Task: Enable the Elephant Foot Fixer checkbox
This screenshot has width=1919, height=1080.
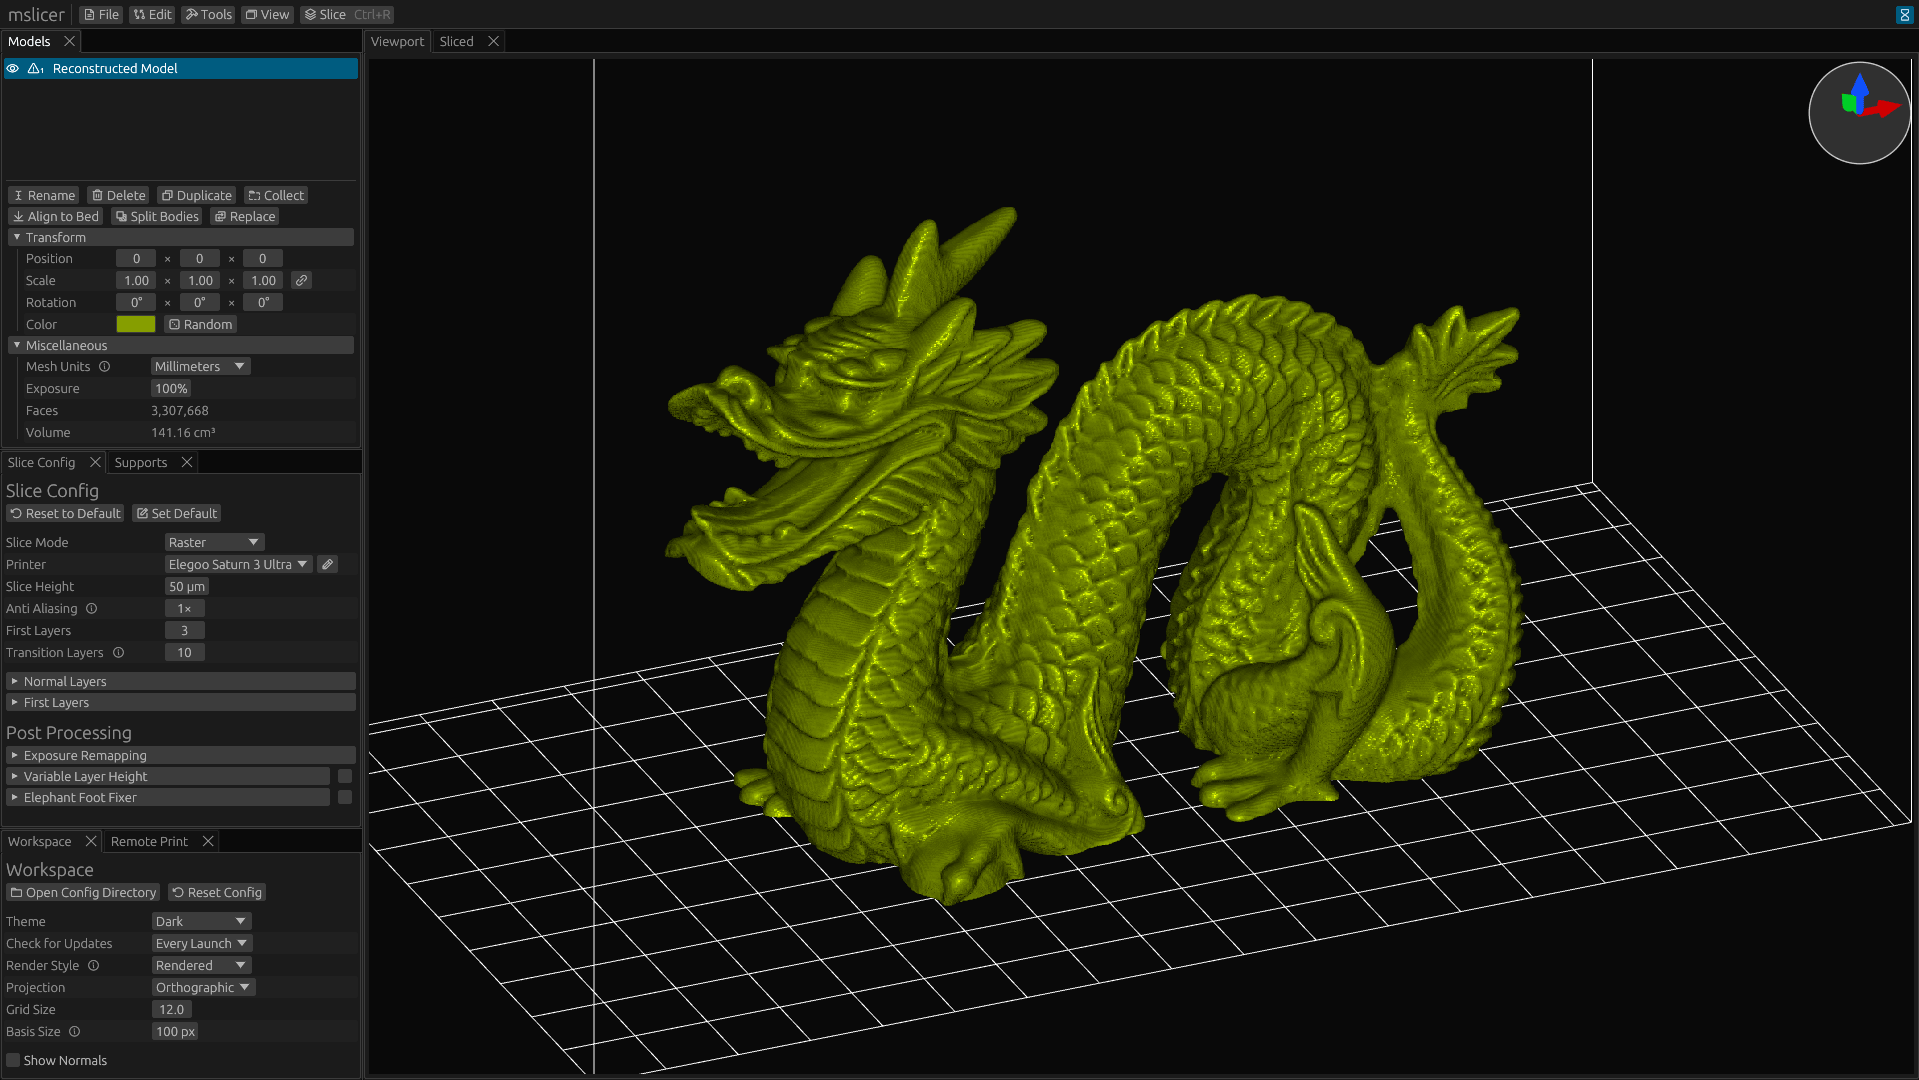Action: coord(345,798)
